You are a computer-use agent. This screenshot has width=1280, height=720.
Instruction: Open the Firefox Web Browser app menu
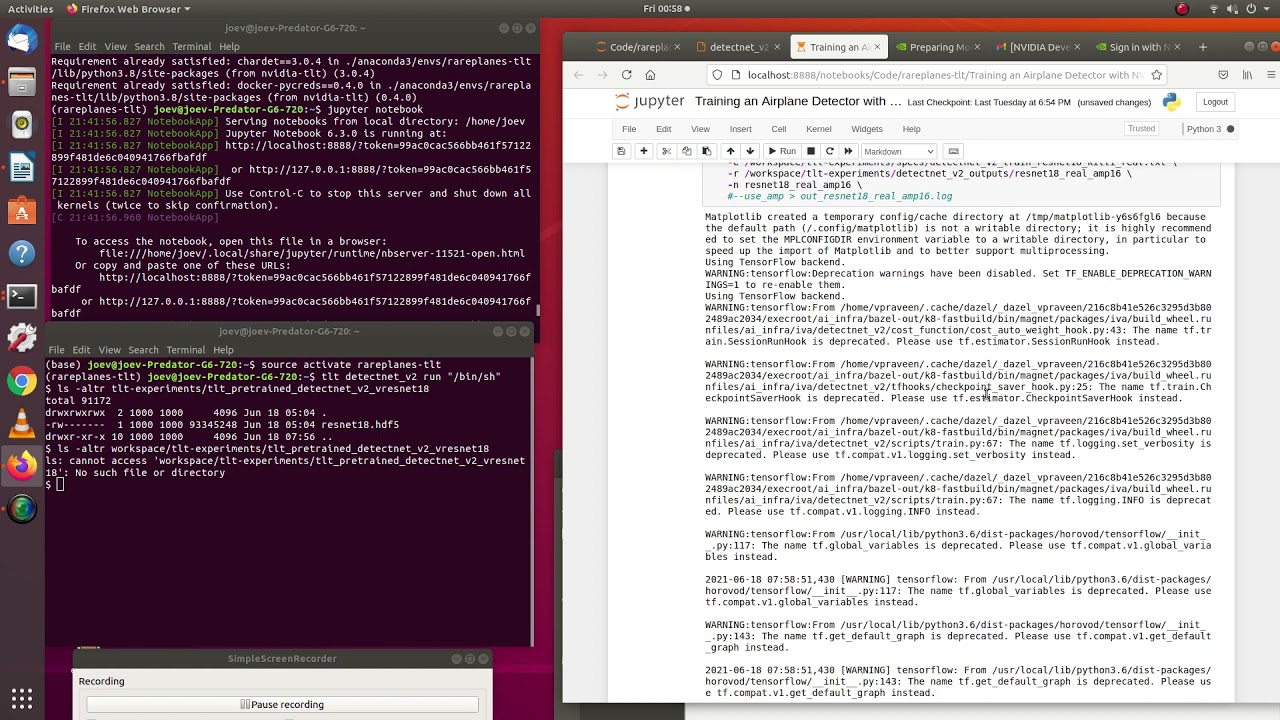128,9
